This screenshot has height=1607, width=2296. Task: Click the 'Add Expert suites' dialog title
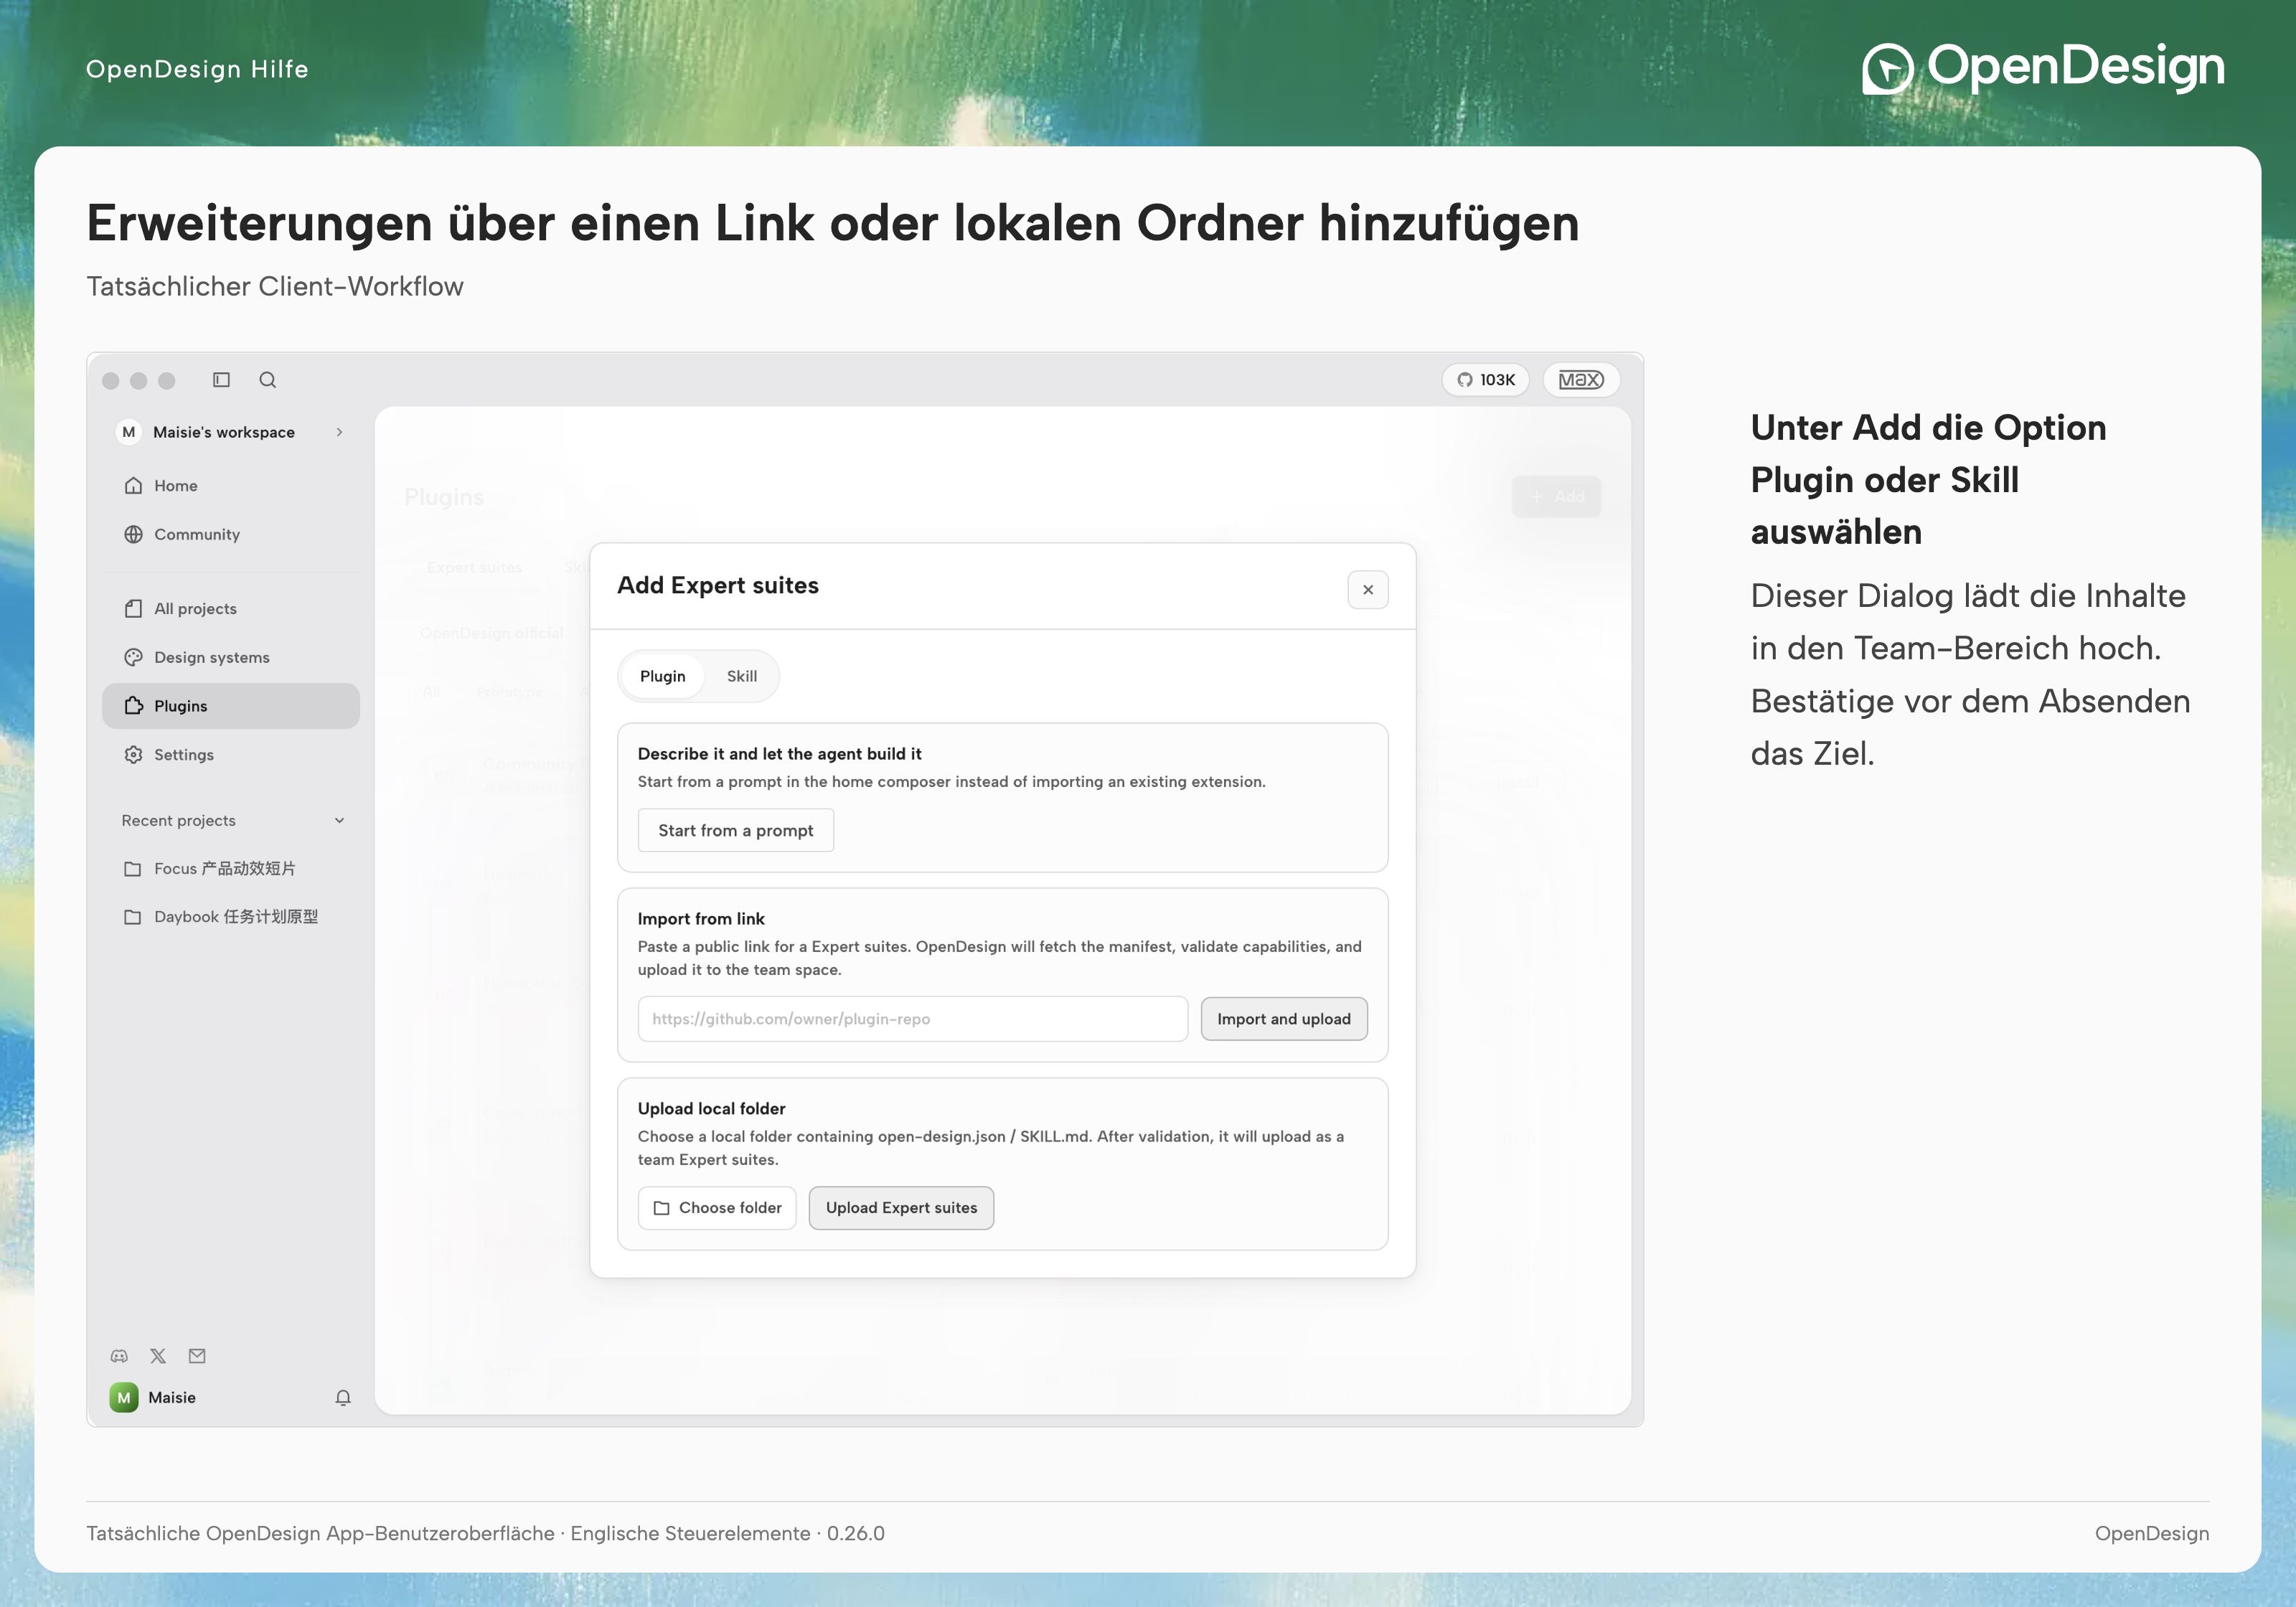click(718, 586)
